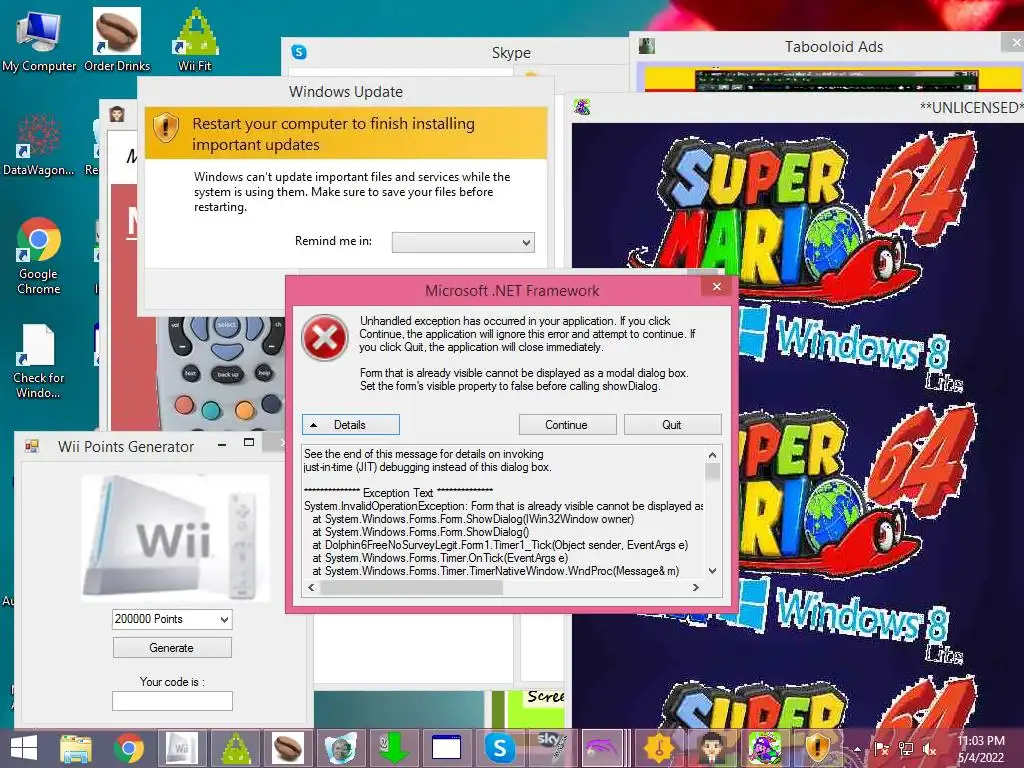
Task: Open Check for Windo... desktop file
Action: pos(39,361)
